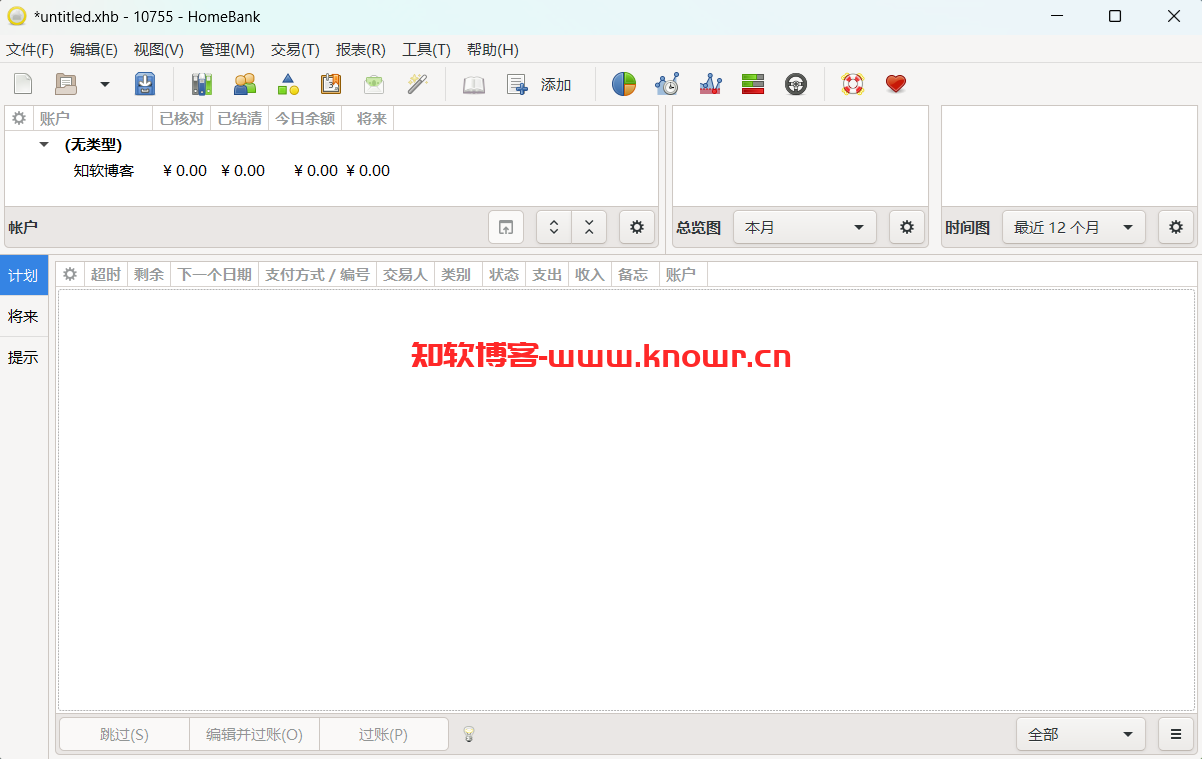
Task: Open trend time report (clock chart icon)
Action: [667, 85]
